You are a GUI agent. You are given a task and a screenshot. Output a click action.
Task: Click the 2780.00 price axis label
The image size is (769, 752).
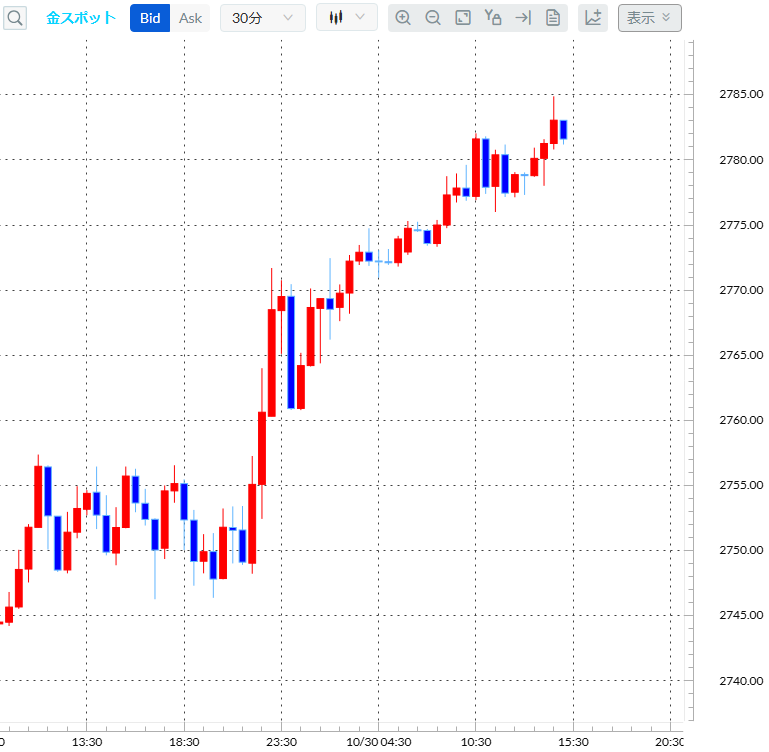tap(741, 160)
